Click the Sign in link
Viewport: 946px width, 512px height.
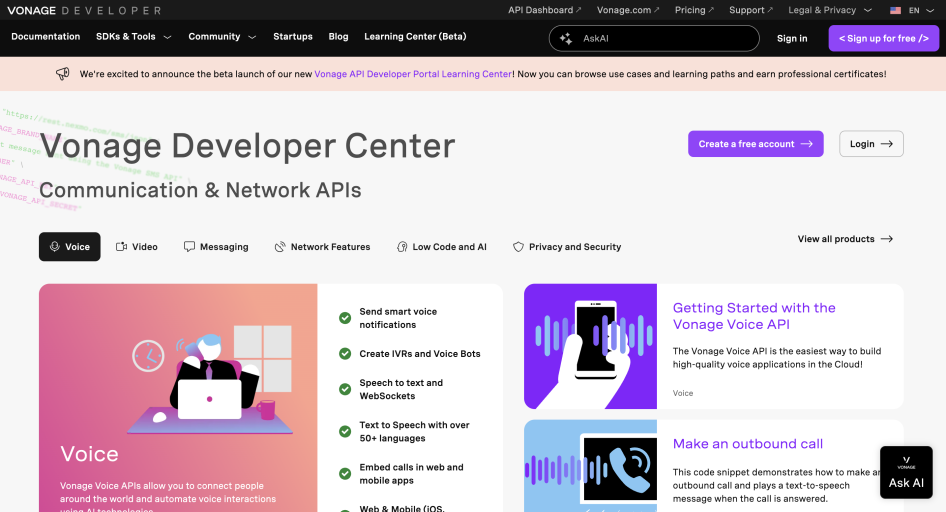(792, 38)
